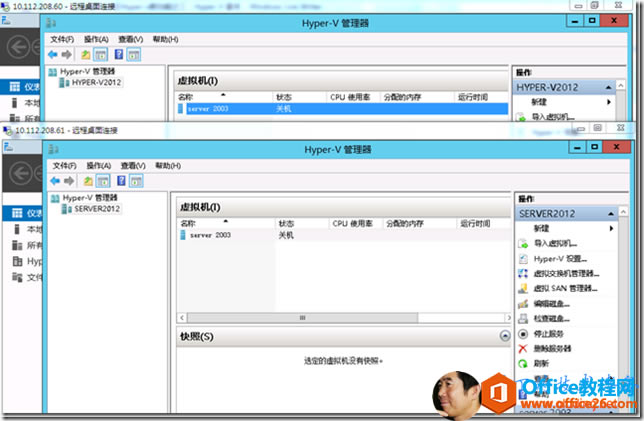The image size is (644, 421).
Task: Click 检查磁盘 action
Action: [544, 318]
